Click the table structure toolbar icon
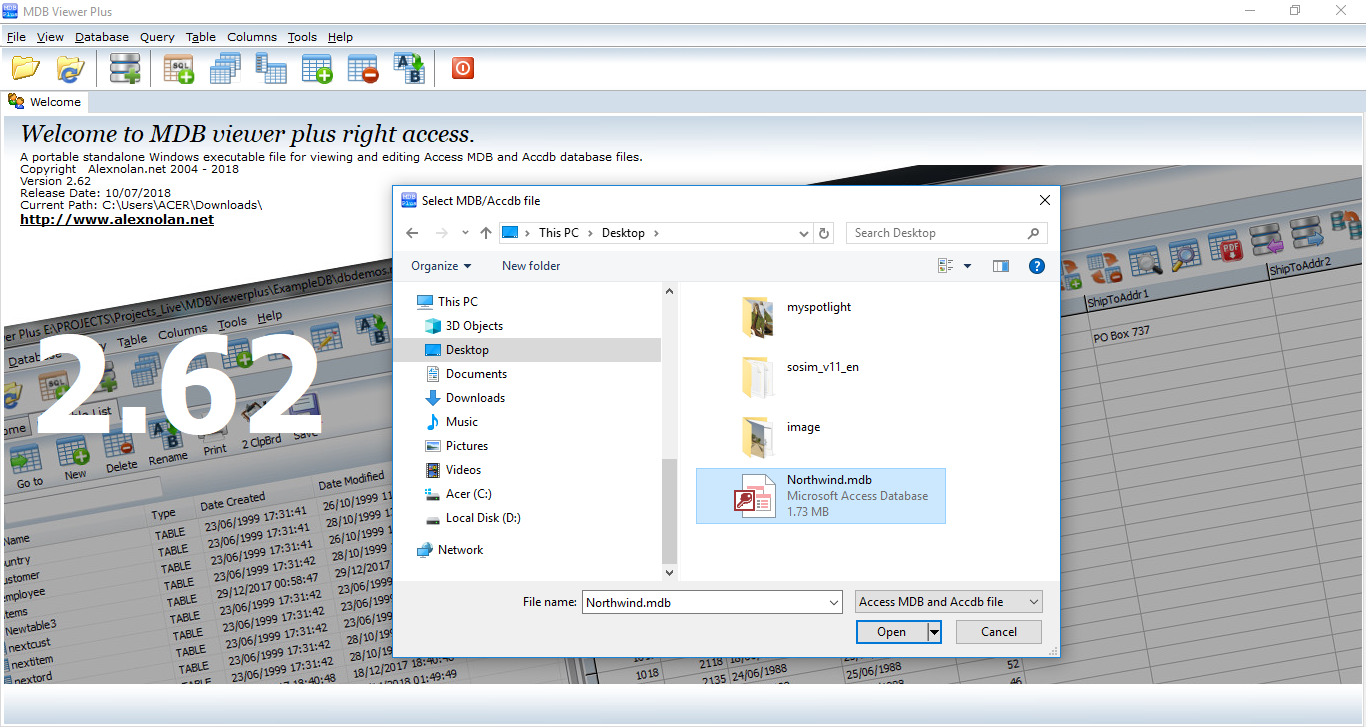Image resolution: width=1366 pixels, height=727 pixels. tap(271, 68)
